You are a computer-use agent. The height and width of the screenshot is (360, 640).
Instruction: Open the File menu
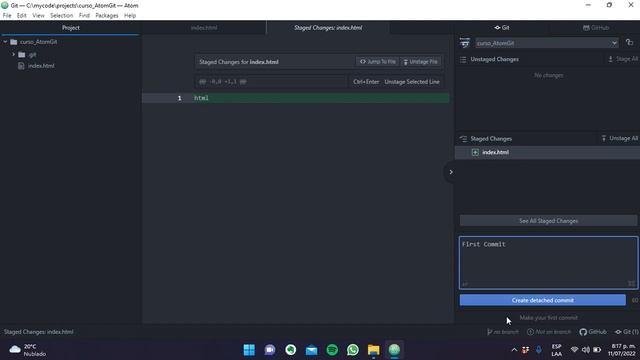pos(7,16)
